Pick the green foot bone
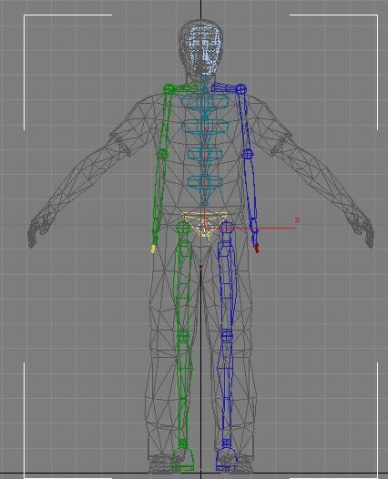 183,459
